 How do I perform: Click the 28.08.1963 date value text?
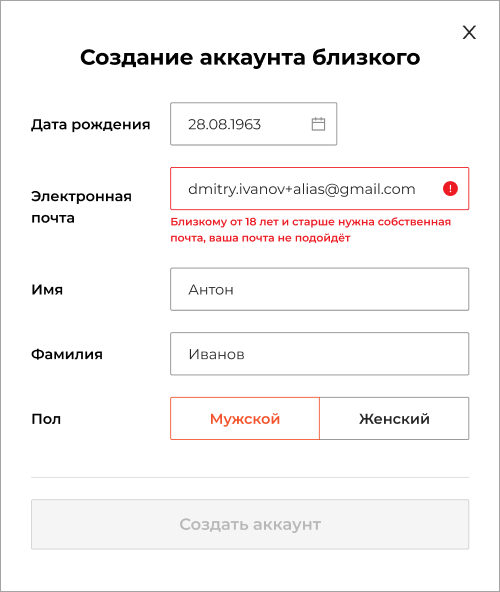tap(224, 124)
